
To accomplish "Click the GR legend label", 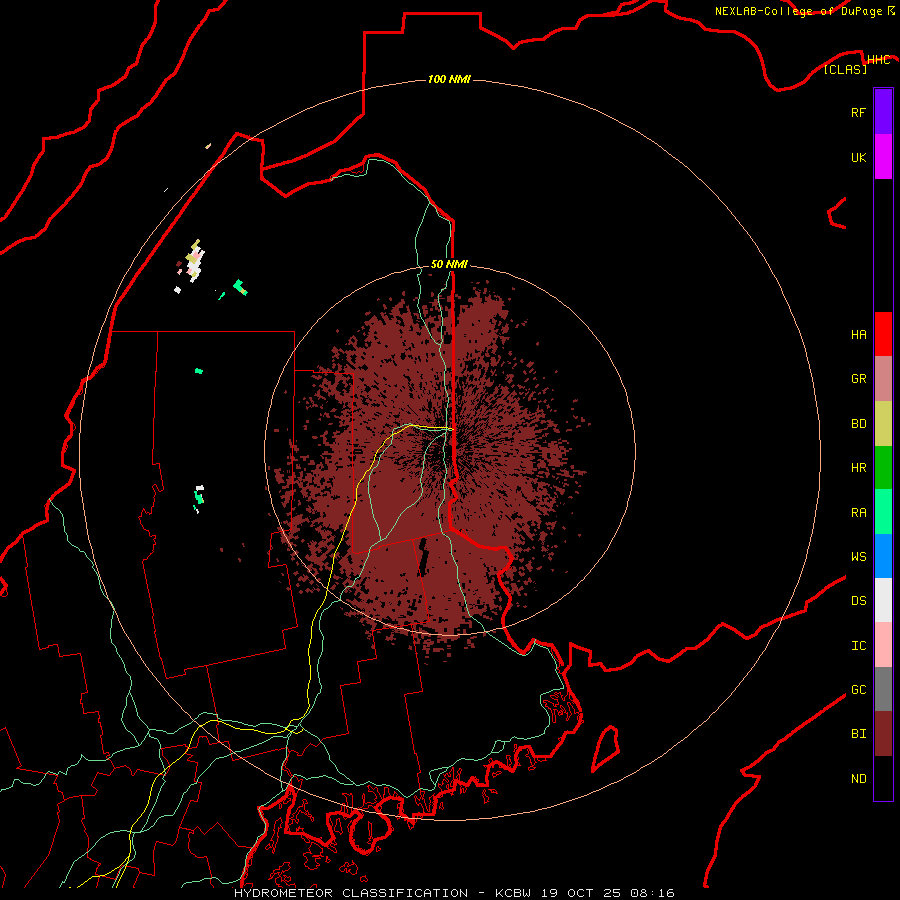I will tap(858, 379).
